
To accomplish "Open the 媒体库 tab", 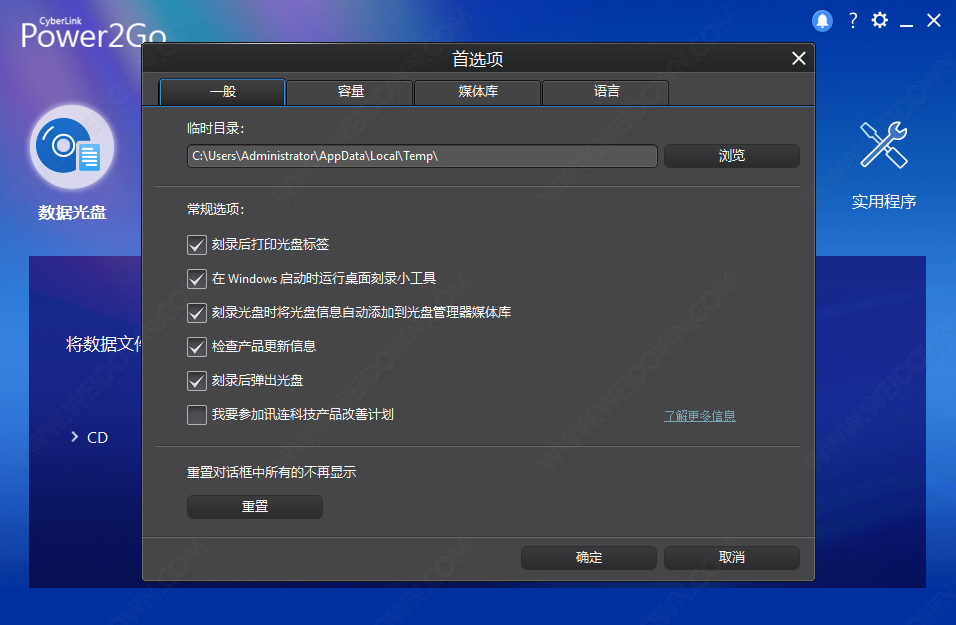I will click(x=478, y=92).
